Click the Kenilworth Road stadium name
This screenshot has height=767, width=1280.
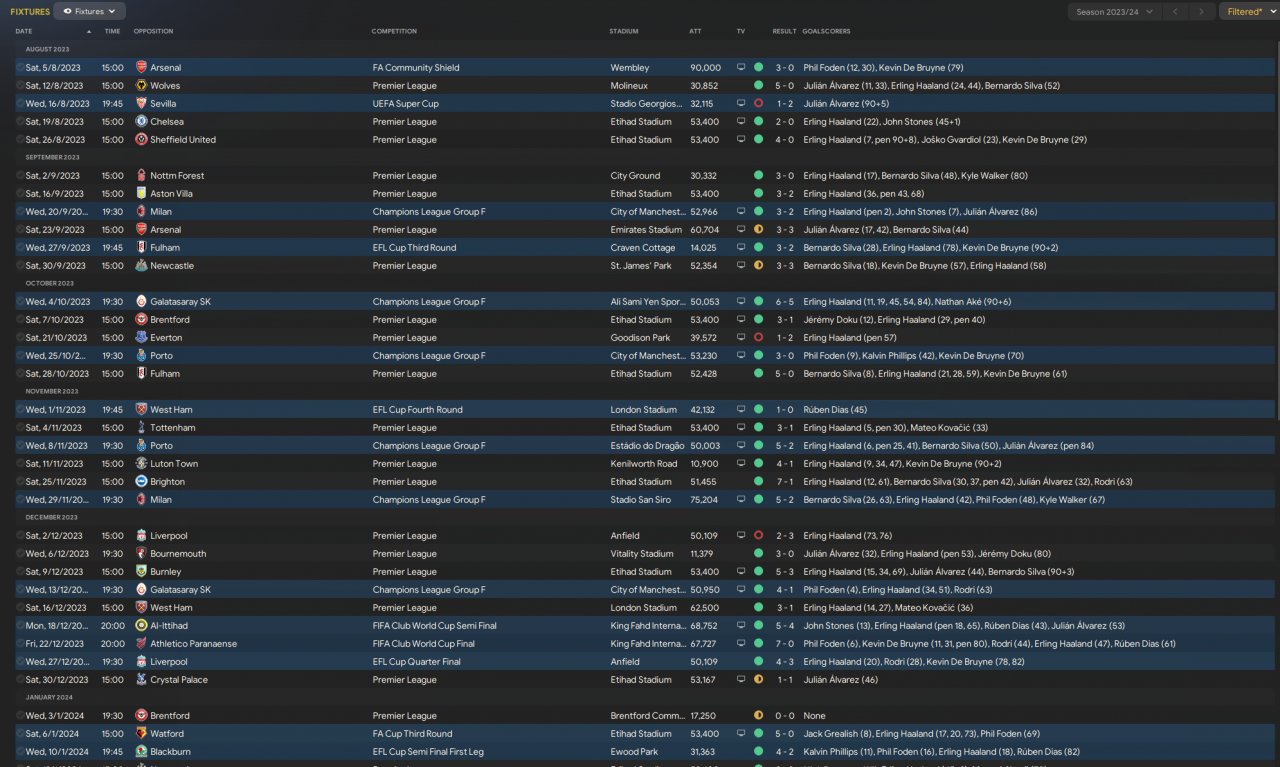(643, 464)
